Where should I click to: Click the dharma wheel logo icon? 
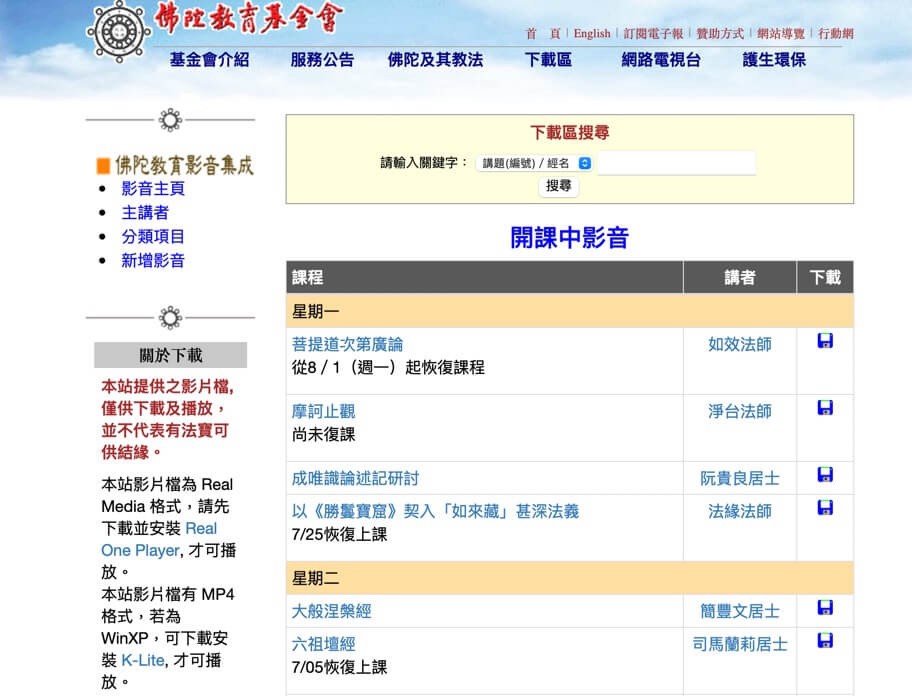(119, 30)
